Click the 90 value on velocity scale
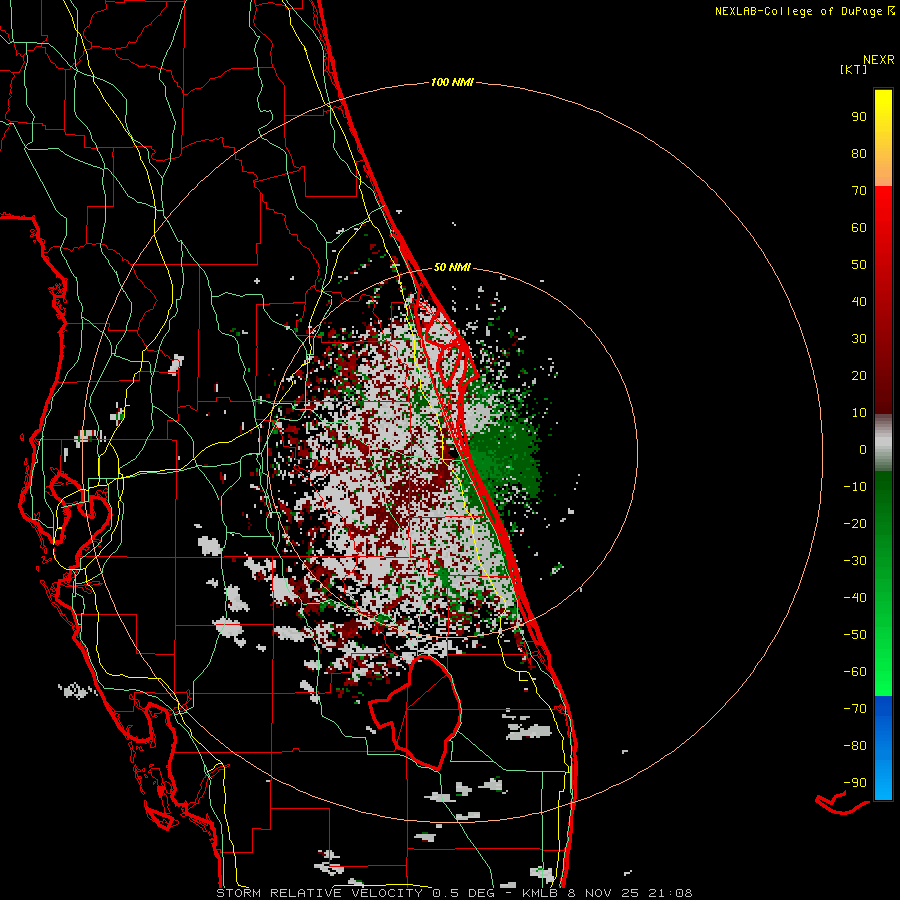The image size is (900, 900). (859, 117)
